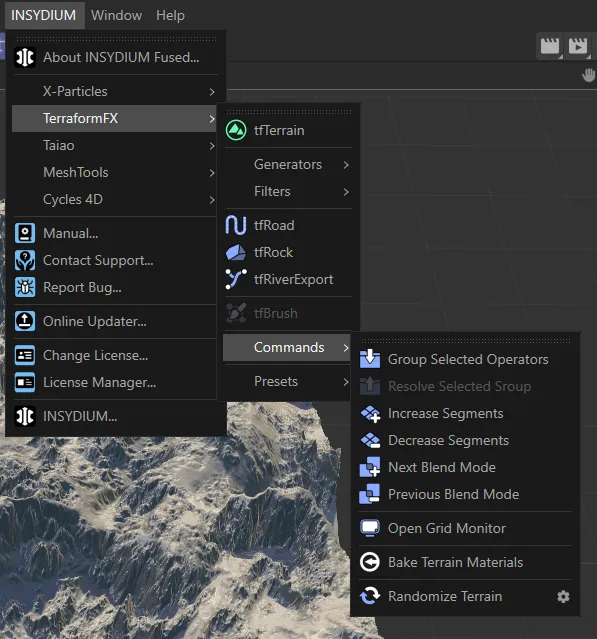Image resolution: width=597 pixels, height=639 pixels.
Task: Click the License Manager... entry text
Action: pos(99,382)
